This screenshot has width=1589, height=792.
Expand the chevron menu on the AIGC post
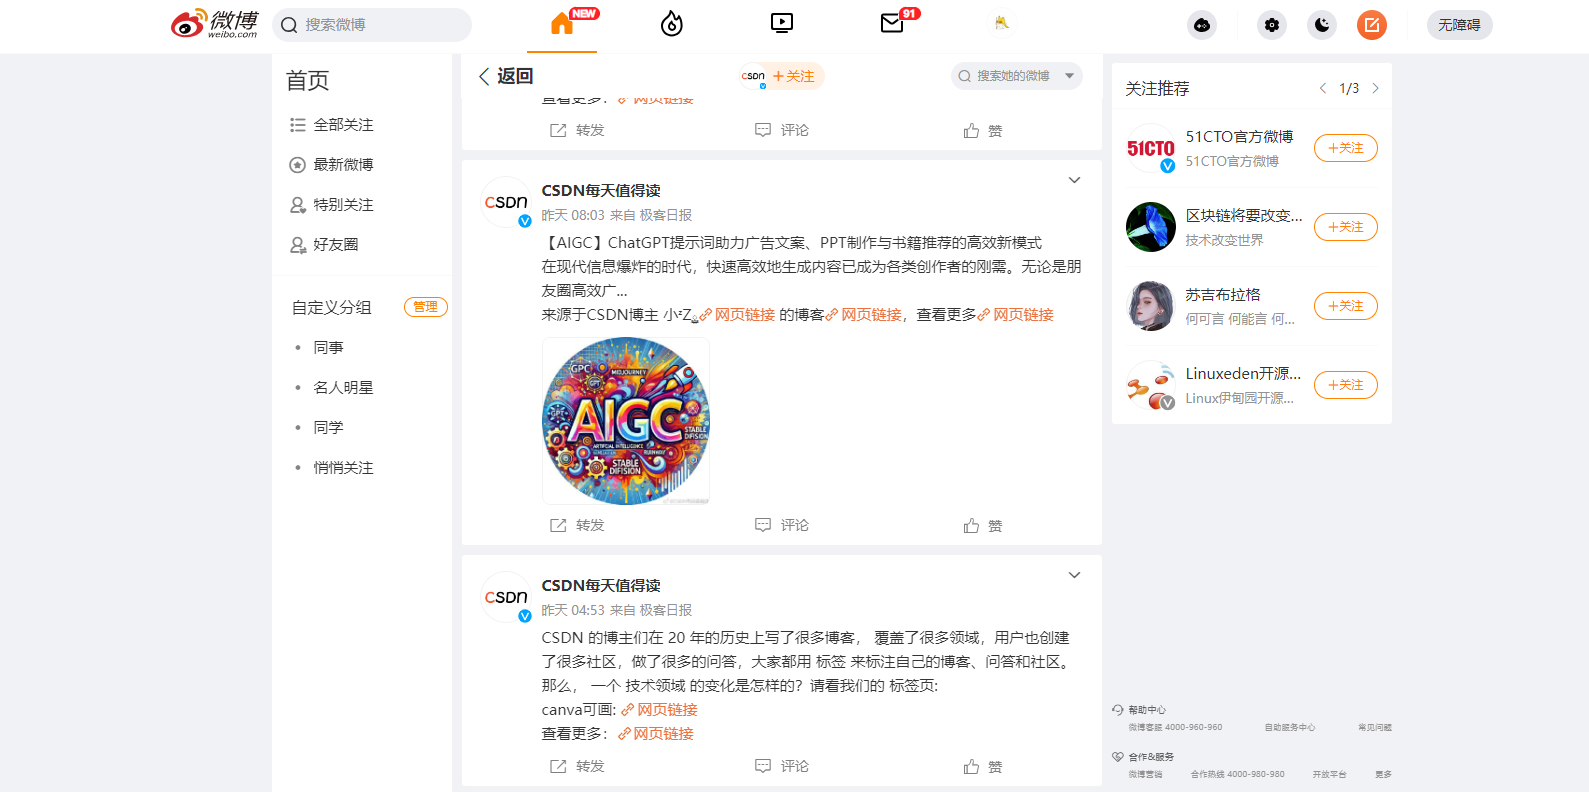coord(1074,180)
